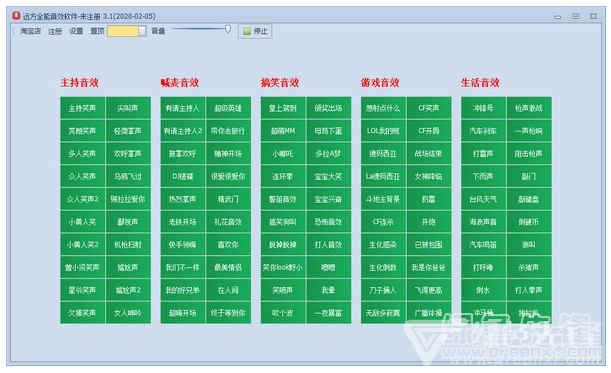
Task: Play the 颁奖出场 sound effect
Action: pyautogui.click(x=328, y=108)
